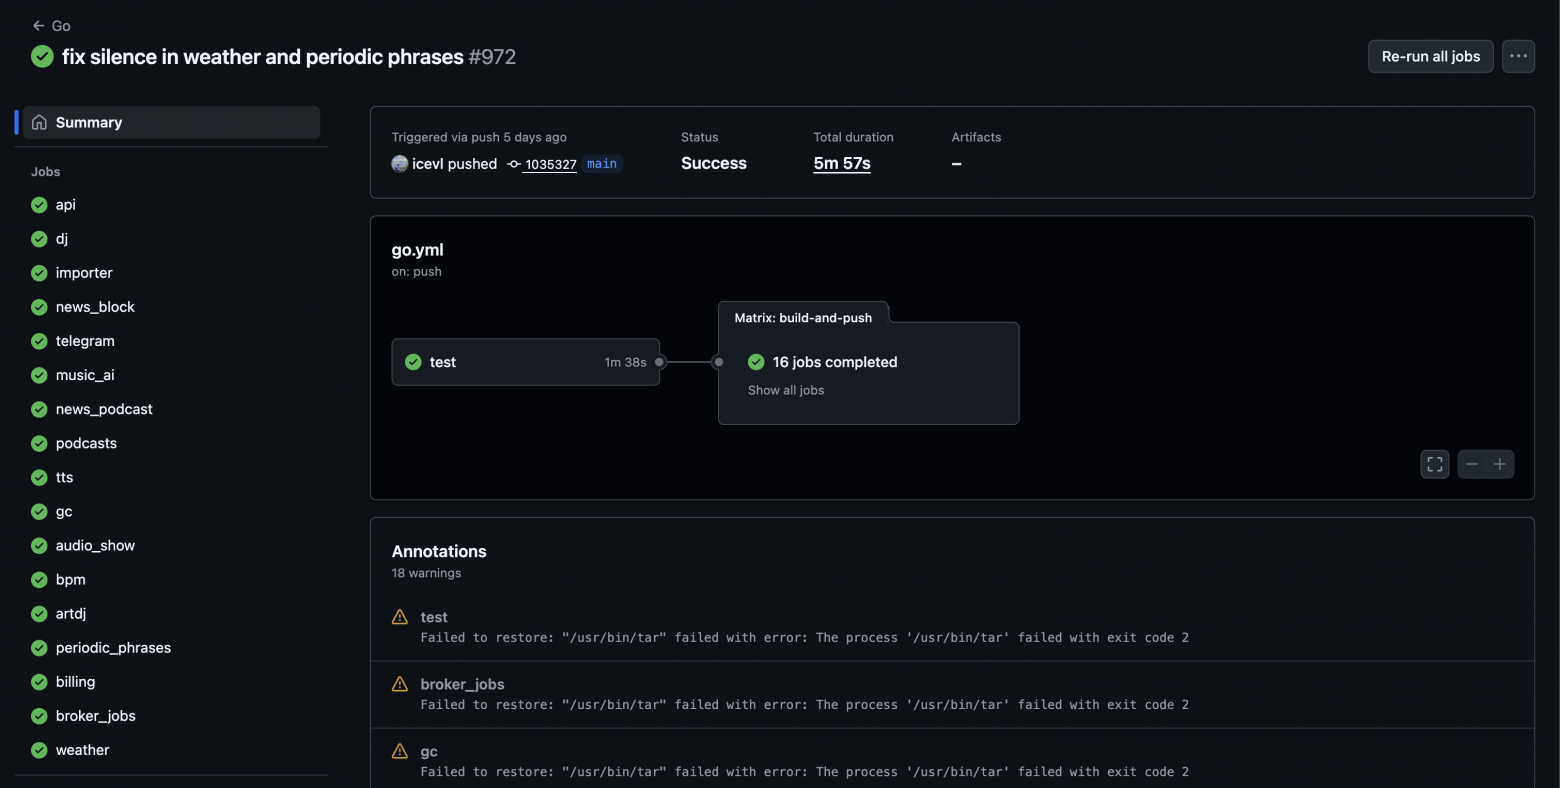
Task: Click the green success check beside api job
Action: tap(38, 204)
